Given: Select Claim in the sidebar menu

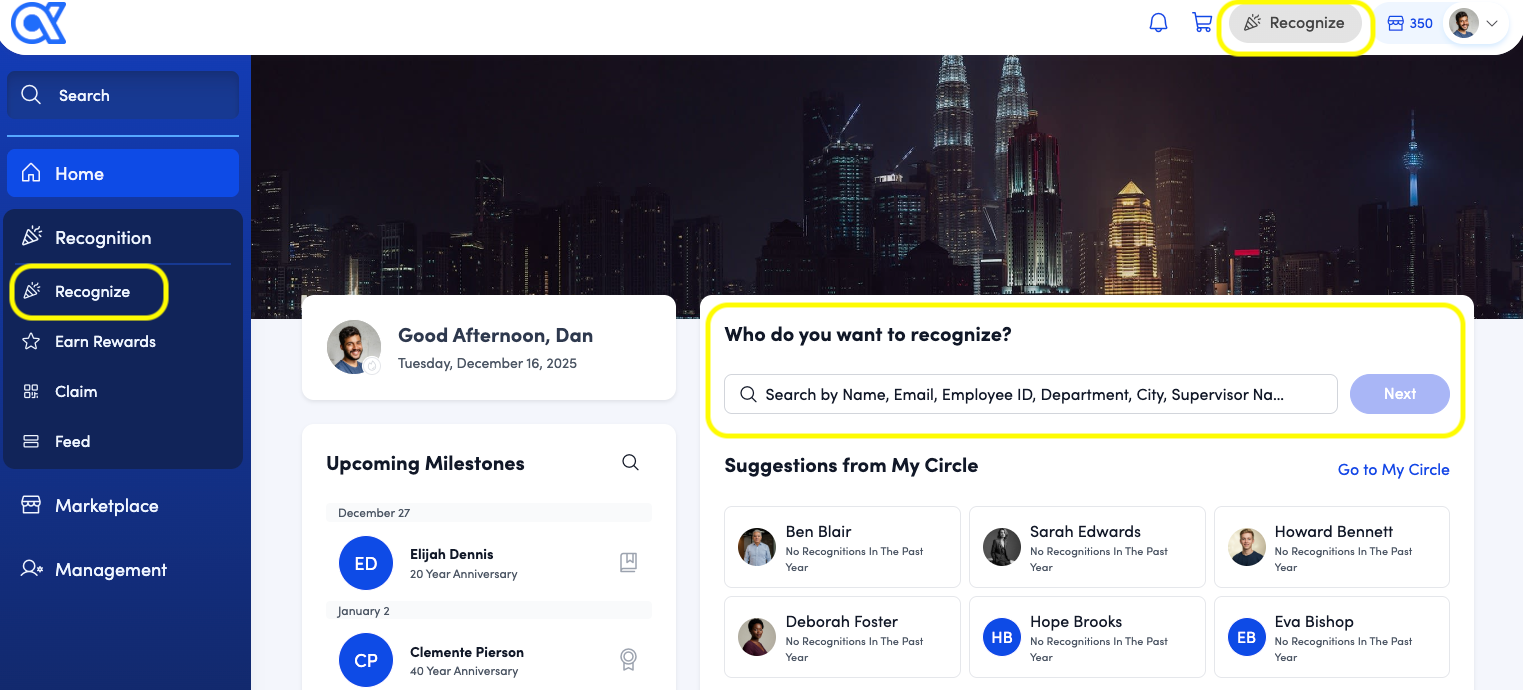Looking at the screenshot, I should pyautogui.click(x=76, y=392).
